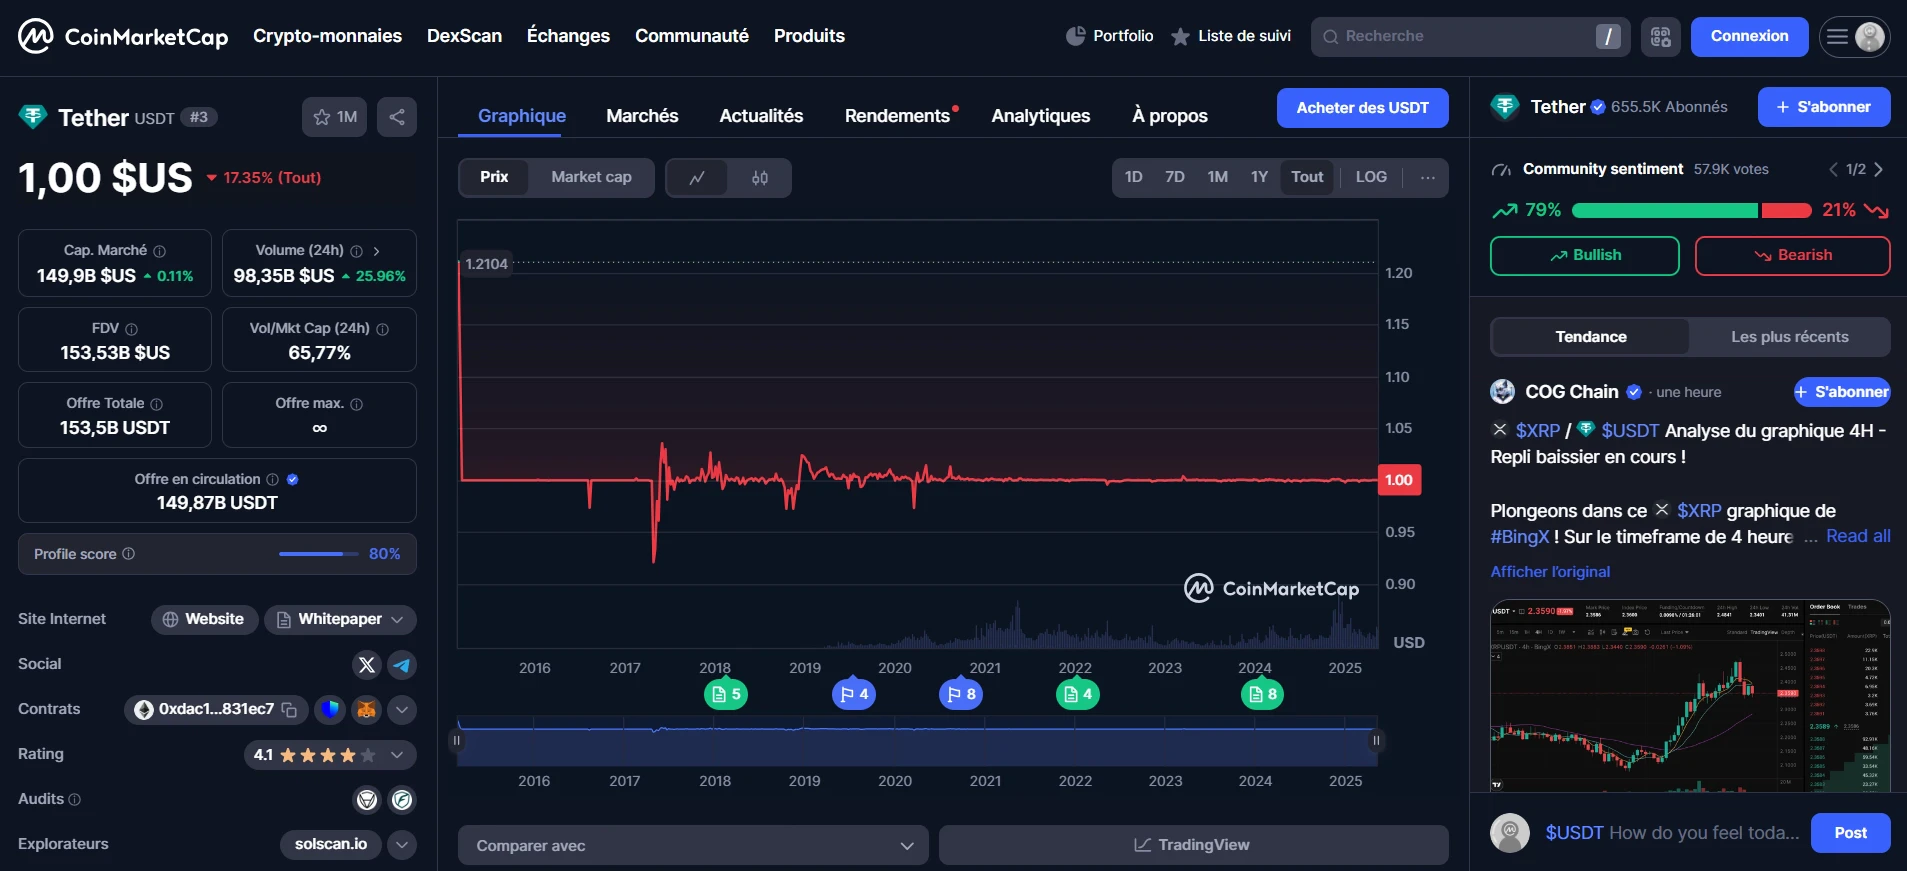
Task: Show Cap. Marché info tooltip icon
Action: [160, 251]
